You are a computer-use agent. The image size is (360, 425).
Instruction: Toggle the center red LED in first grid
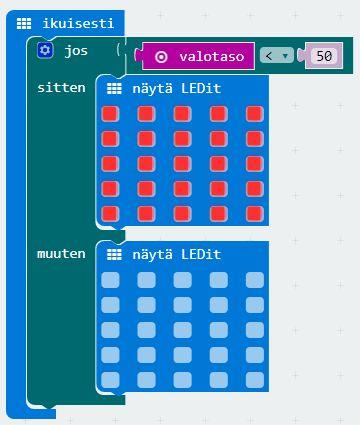point(182,164)
